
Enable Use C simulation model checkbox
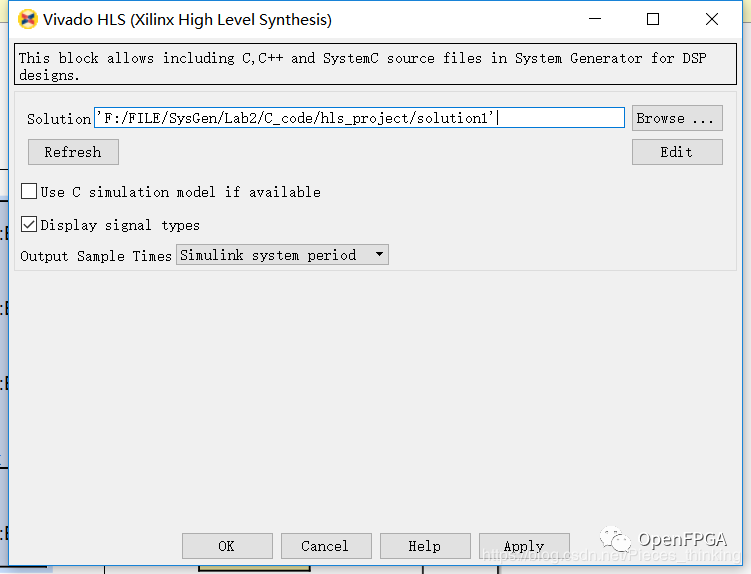[29, 191]
